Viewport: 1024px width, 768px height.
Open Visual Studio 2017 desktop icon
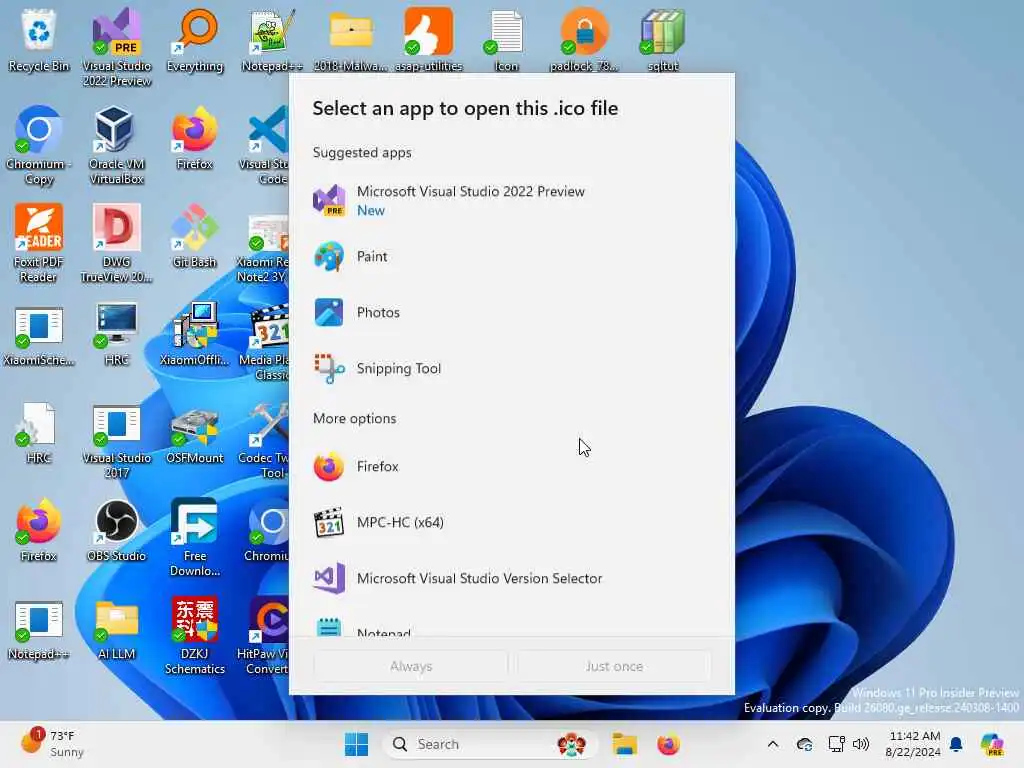116,440
